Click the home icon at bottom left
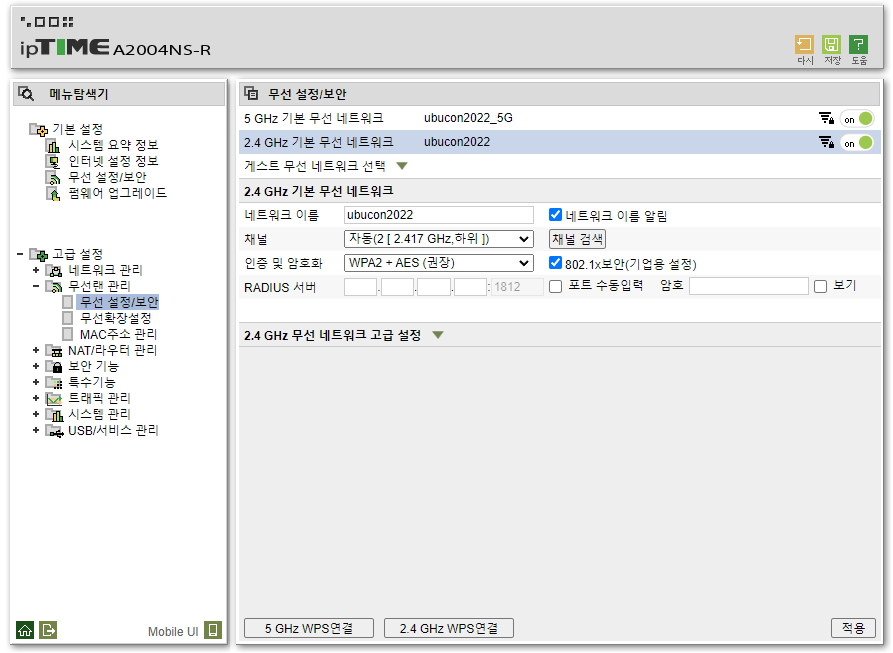The height and width of the screenshot is (653, 893). coord(25,630)
